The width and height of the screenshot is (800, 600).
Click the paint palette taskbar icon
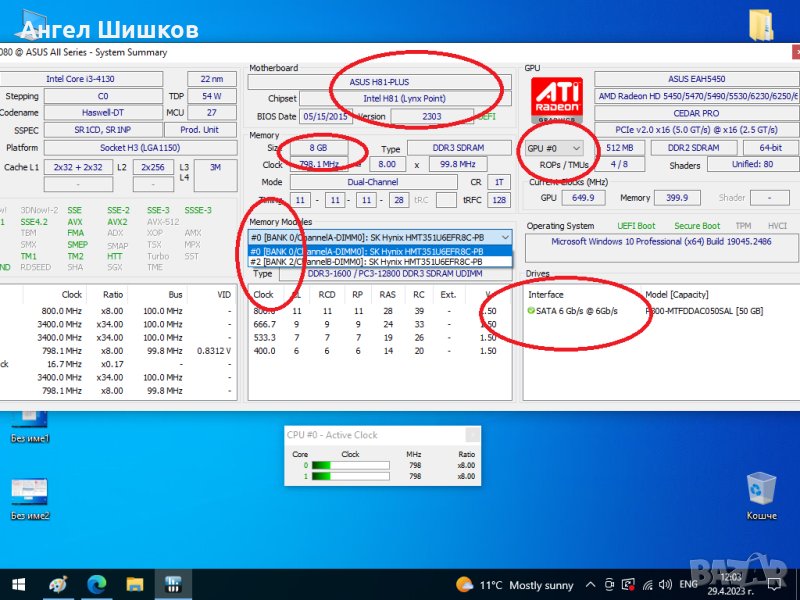click(x=59, y=583)
